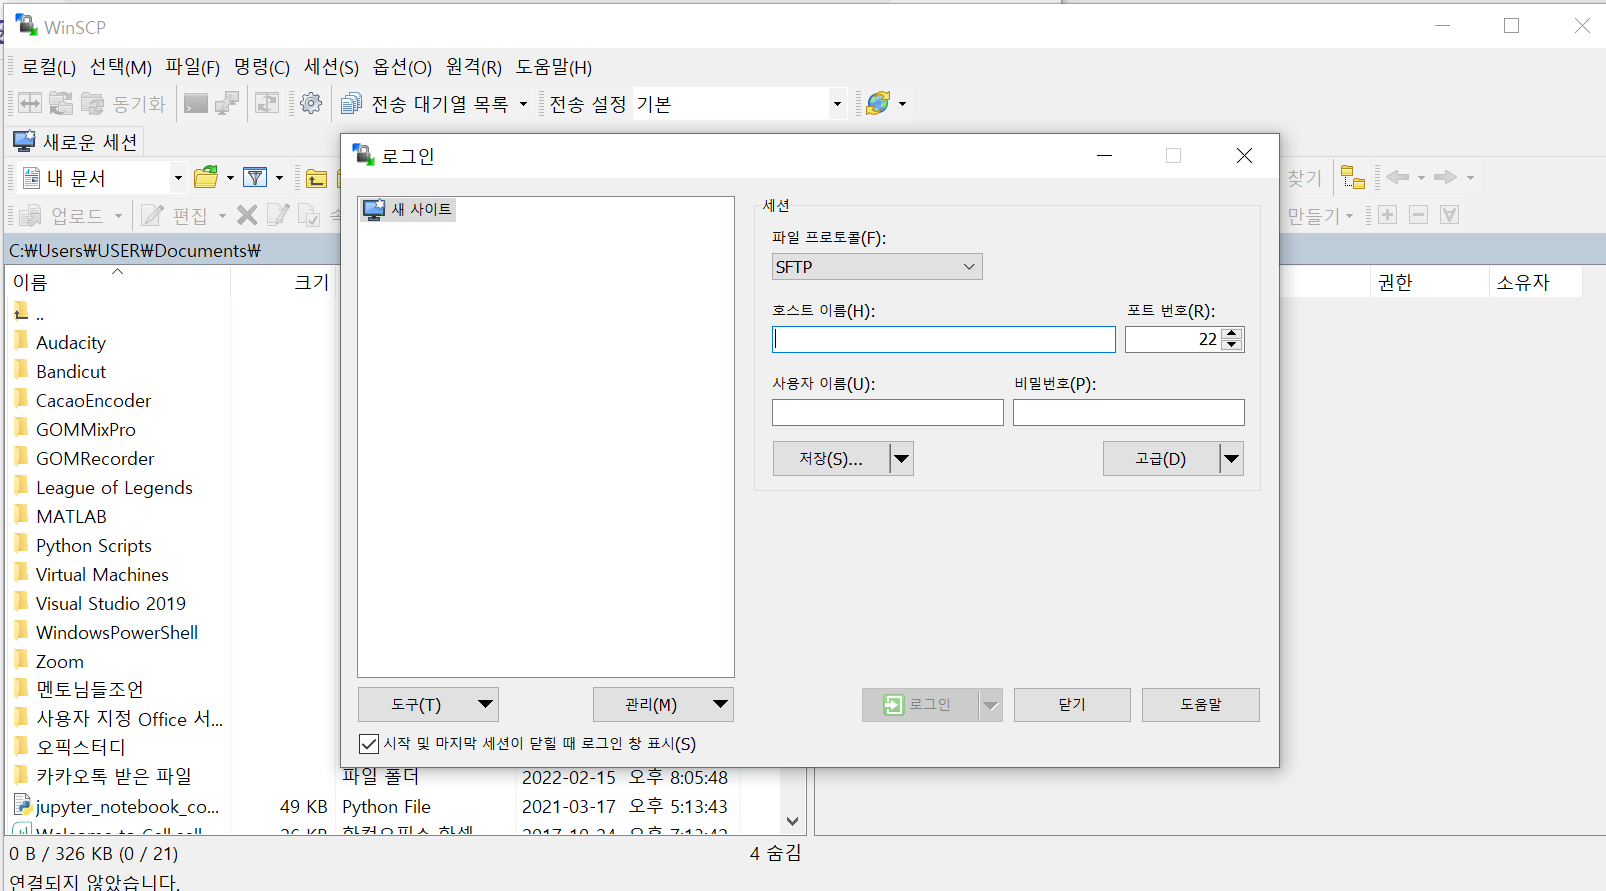Viewport: 1606px width, 891px height.
Task: Click the remote back arrow icon
Action: [x=1398, y=177]
